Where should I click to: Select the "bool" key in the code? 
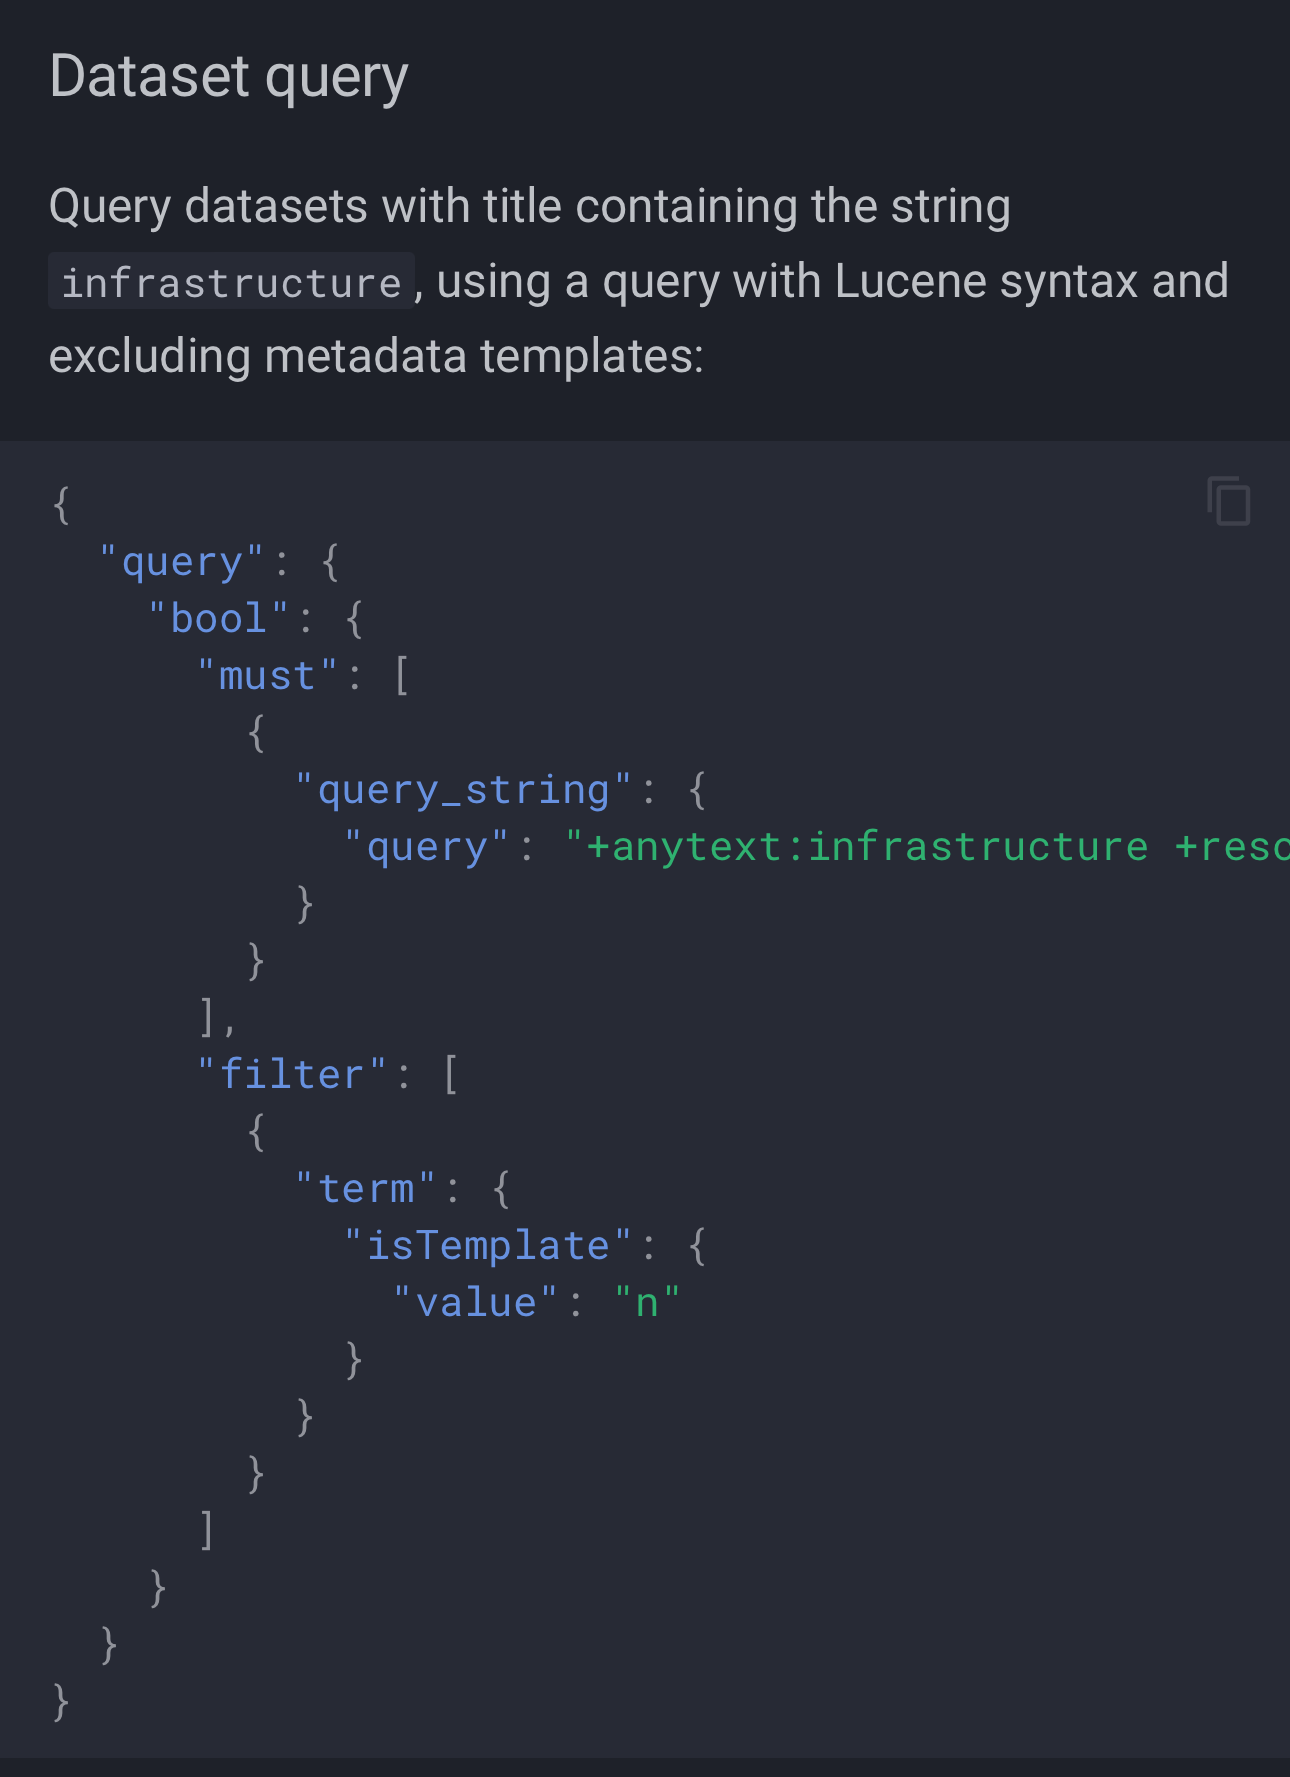click(x=218, y=619)
